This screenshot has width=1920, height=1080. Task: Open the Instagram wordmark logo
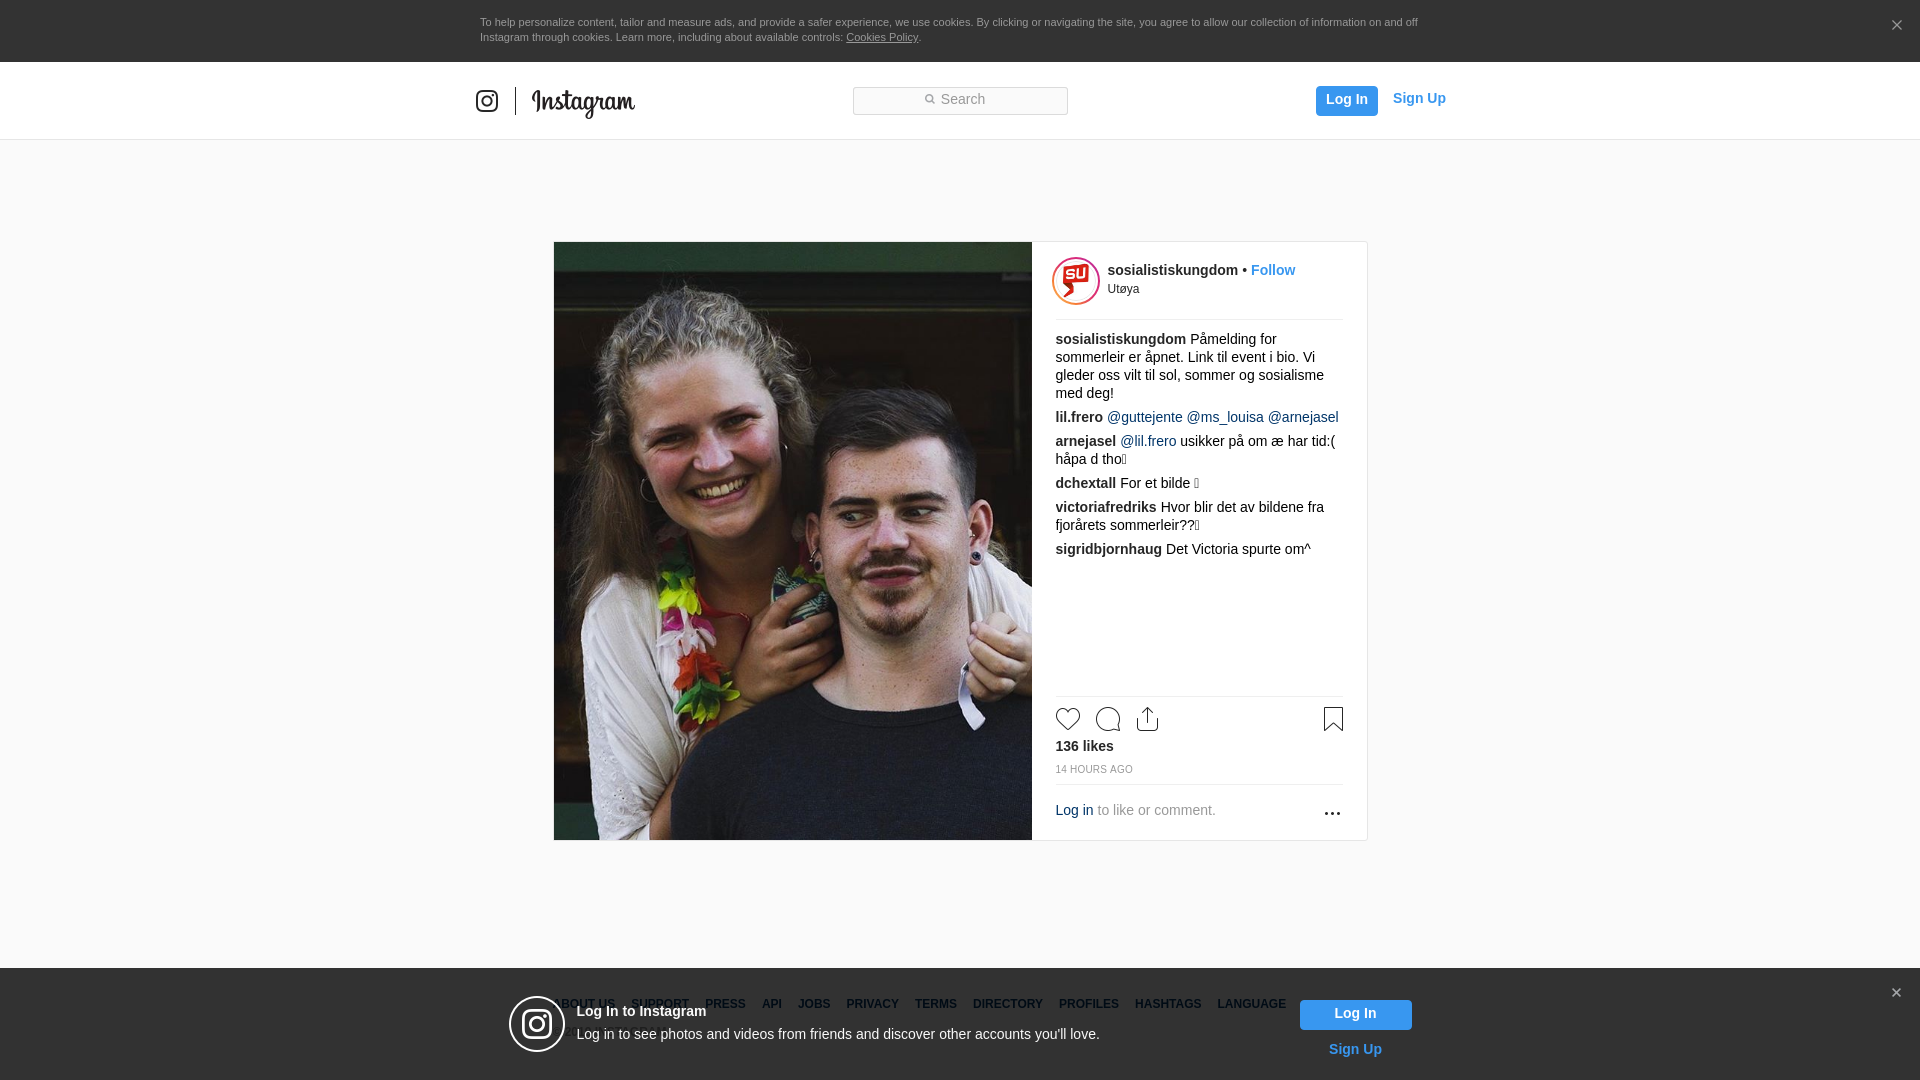tap(583, 103)
